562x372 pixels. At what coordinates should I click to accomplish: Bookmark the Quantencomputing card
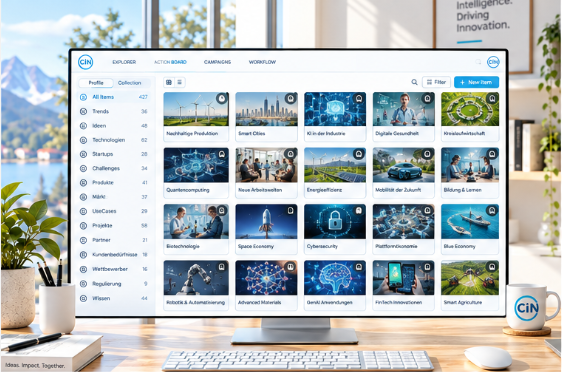point(222,154)
